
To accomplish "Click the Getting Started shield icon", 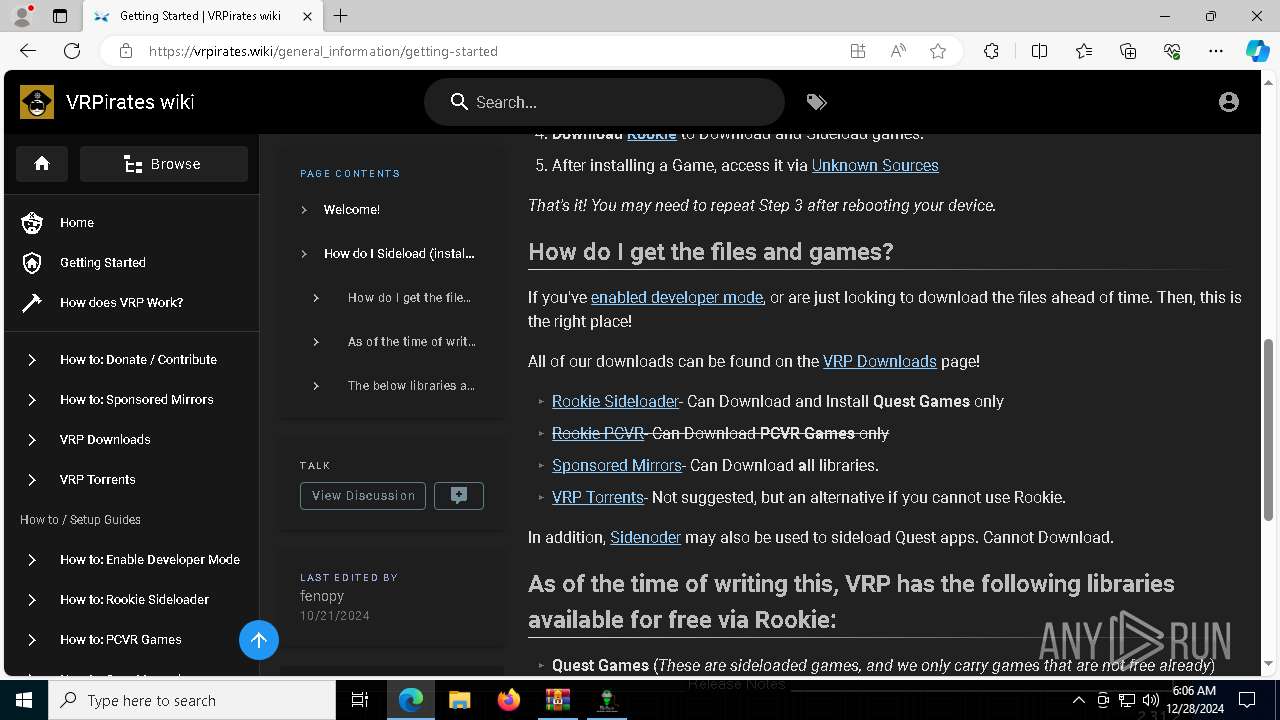I will click(x=32, y=262).
